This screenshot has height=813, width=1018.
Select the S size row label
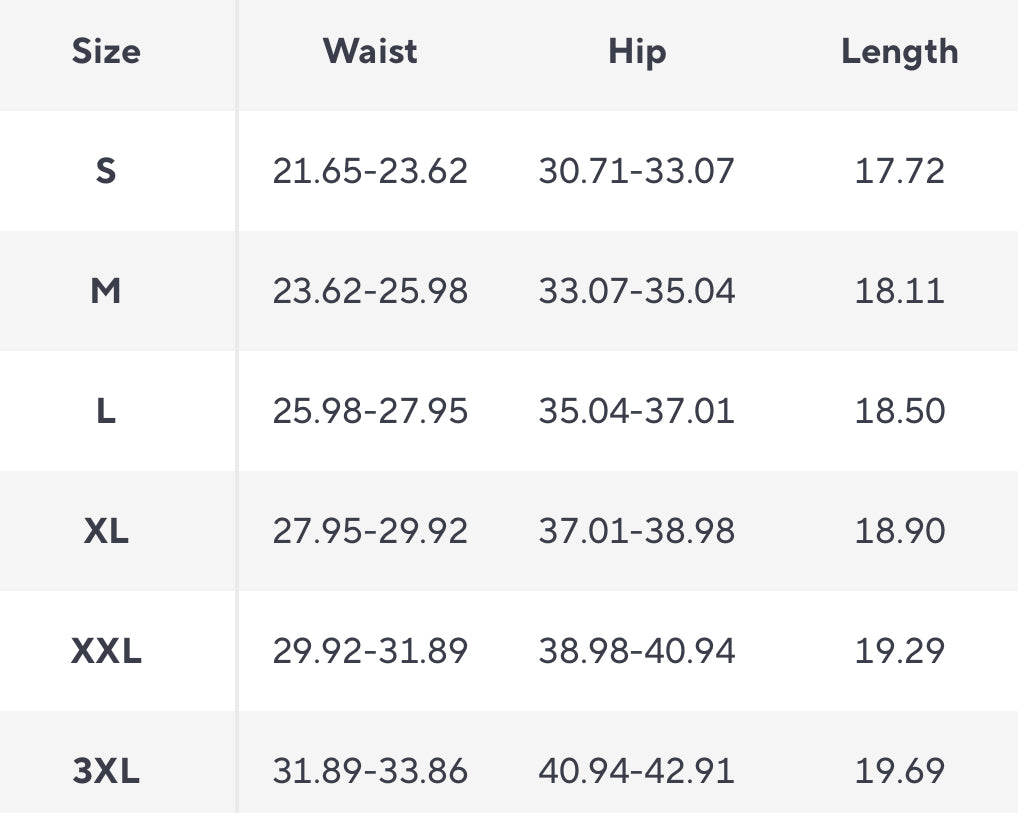click(x=106, y=171)
